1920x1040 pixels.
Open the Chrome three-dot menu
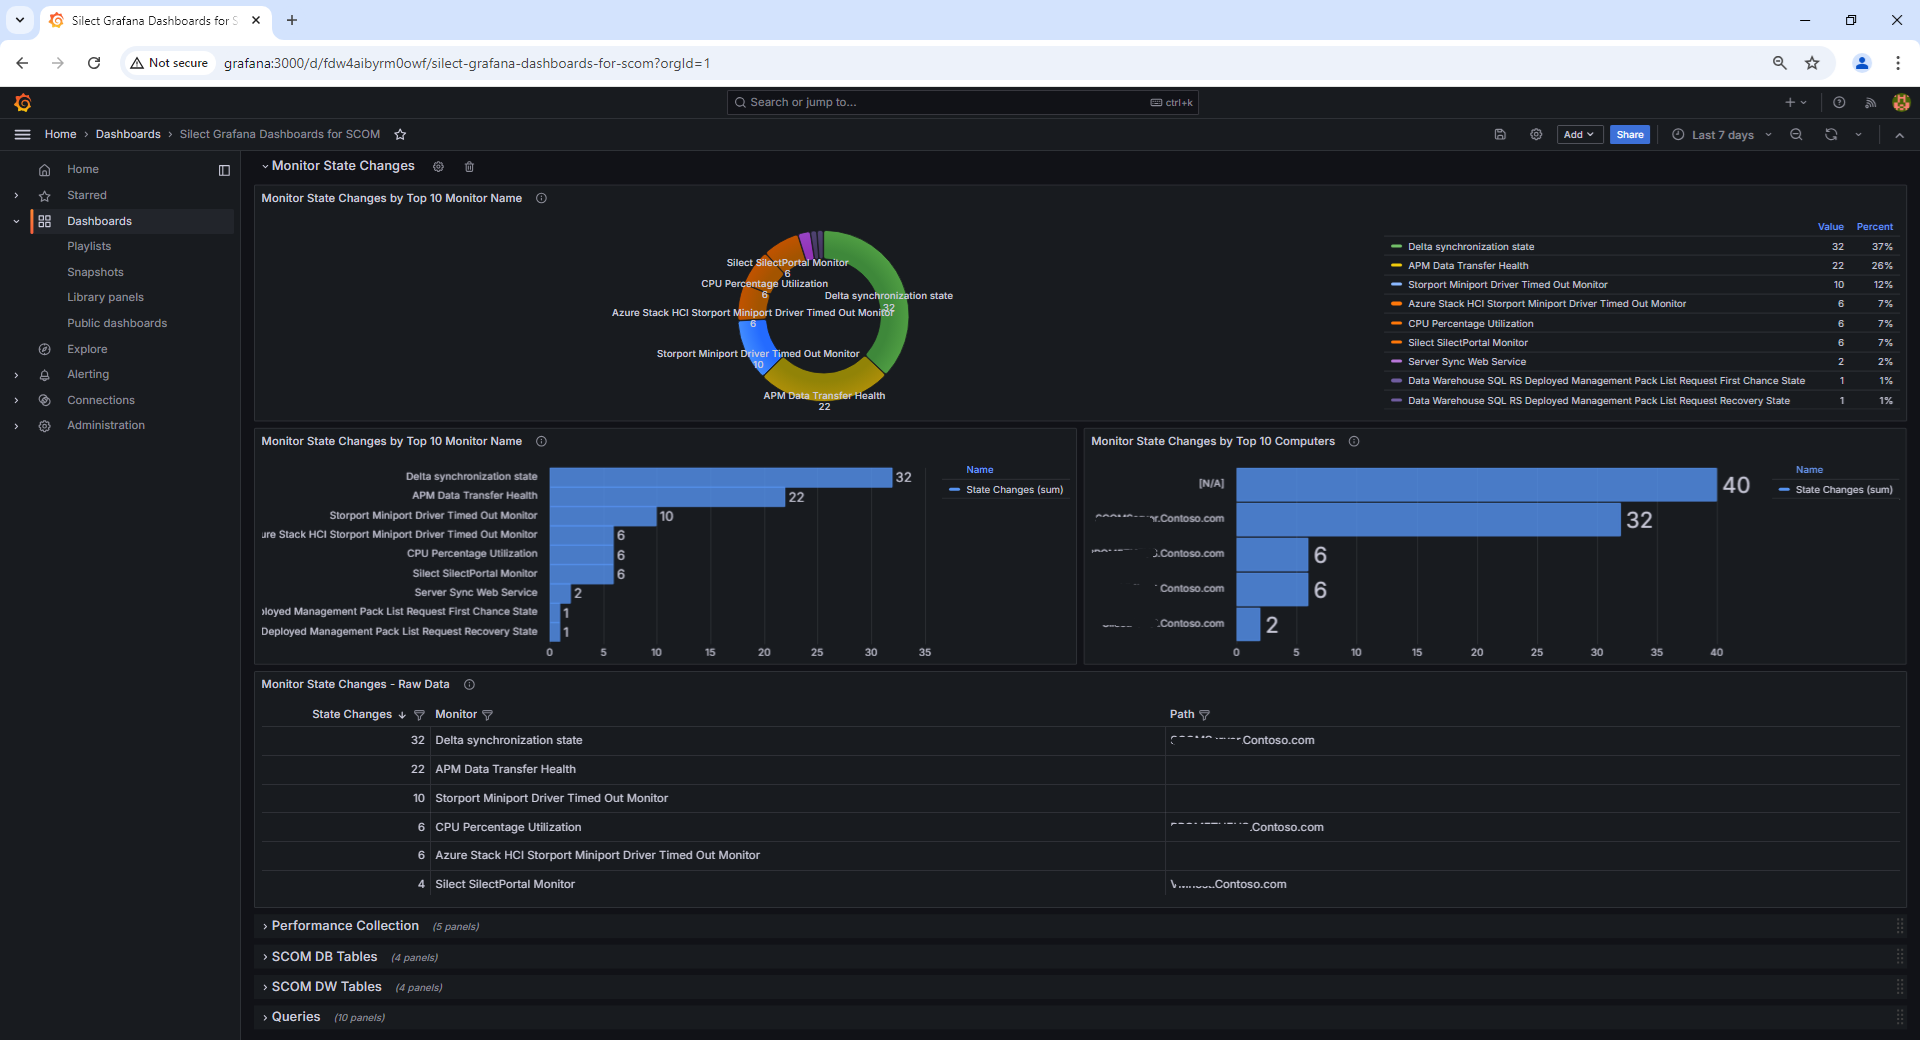1898,63
